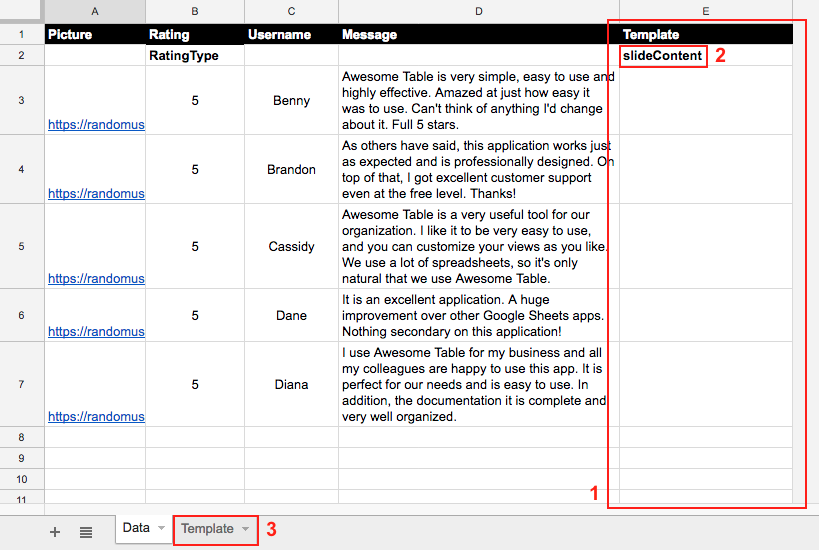The height and width of the screenshot is (550, 819).
Task: Click row 3 header number
Action: point(22,100)
